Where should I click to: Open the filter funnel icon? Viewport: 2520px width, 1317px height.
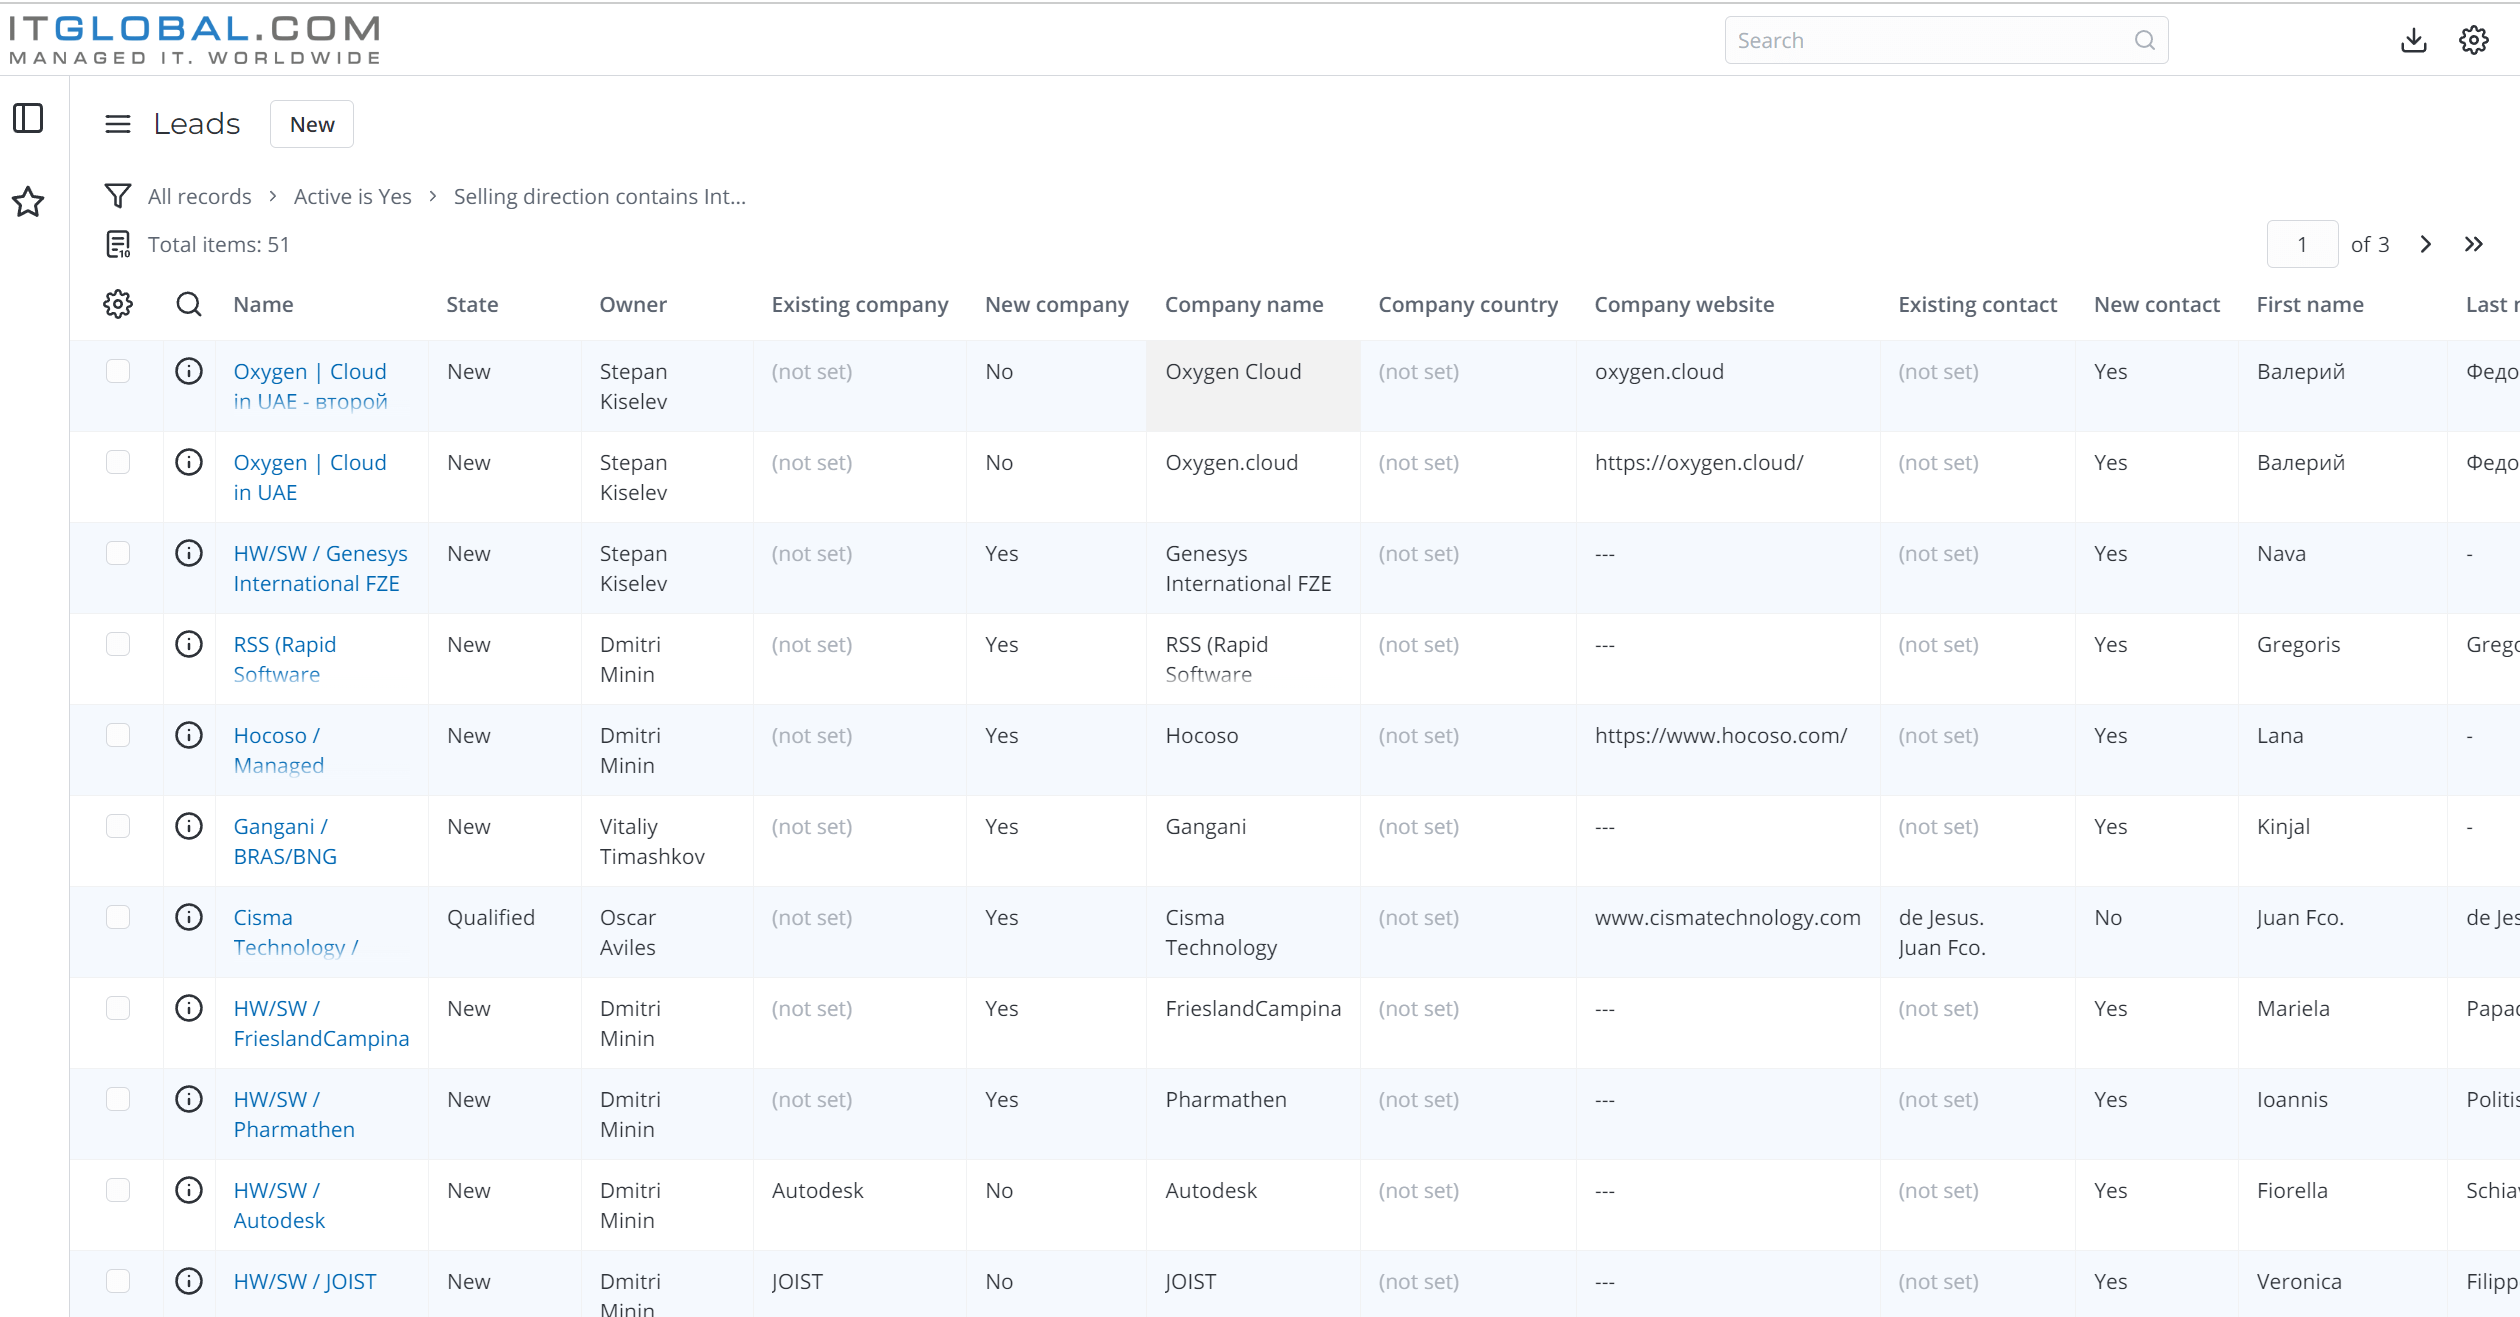click(x=118, y=196)
